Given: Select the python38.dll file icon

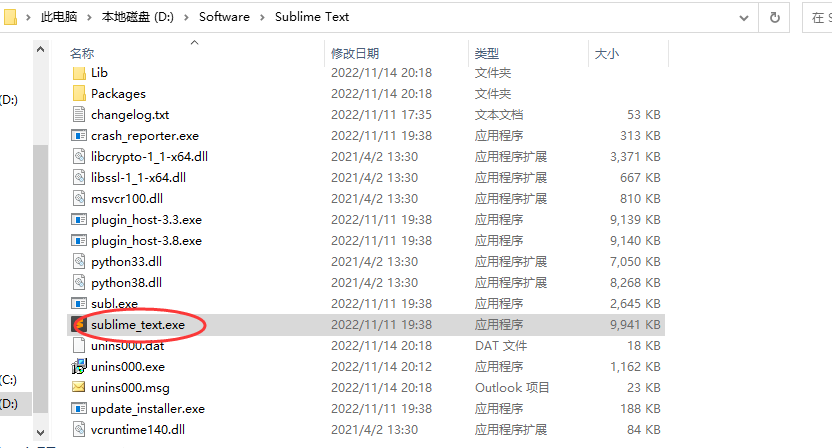Looking at the screenshot, I should click(79, 282).
